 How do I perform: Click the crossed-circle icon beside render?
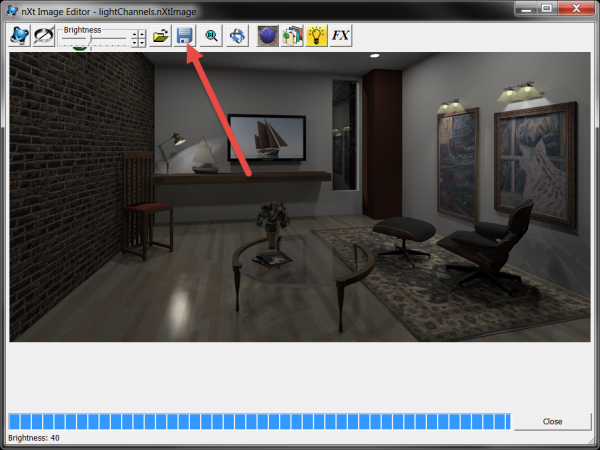point(45,36)
